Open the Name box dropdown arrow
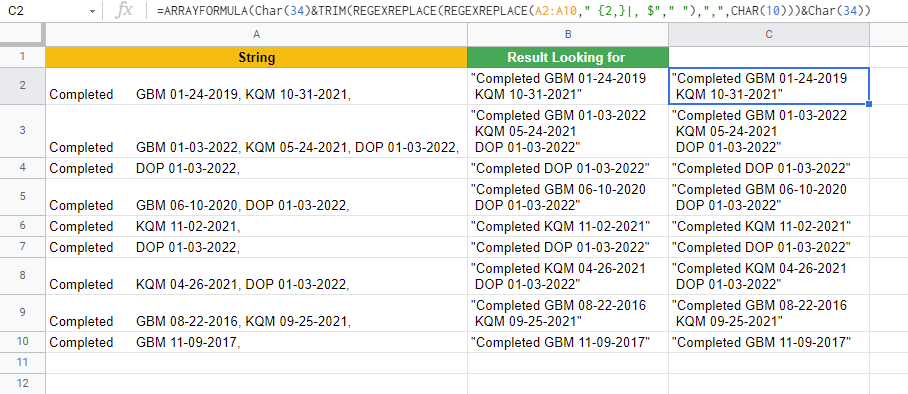The width and height of the screenshot is (908, 394). (93, 12)
